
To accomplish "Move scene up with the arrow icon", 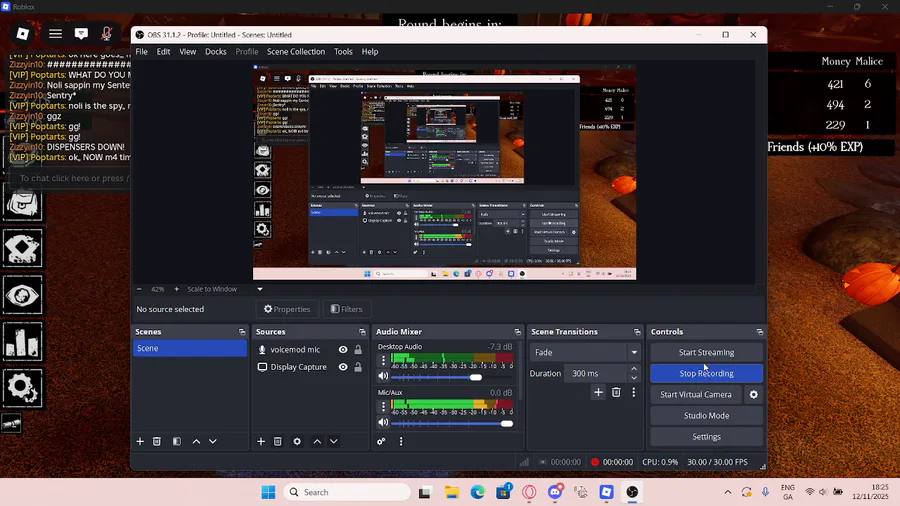I will pos(196,441).
